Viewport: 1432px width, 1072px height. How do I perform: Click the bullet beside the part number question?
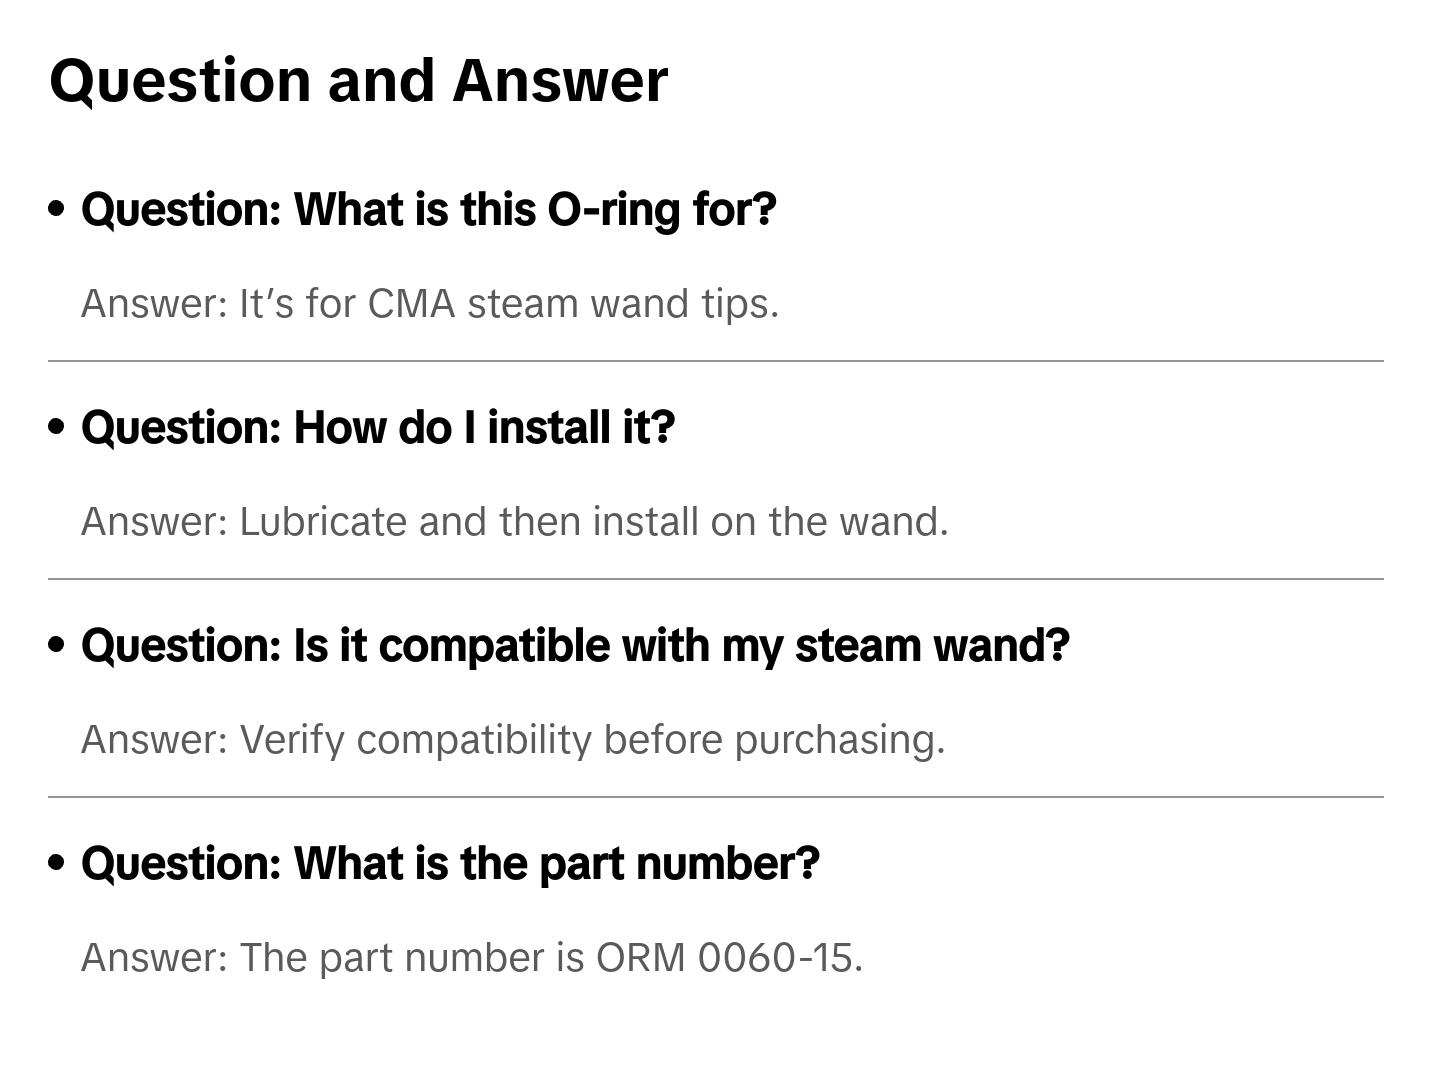coord(57,864)
